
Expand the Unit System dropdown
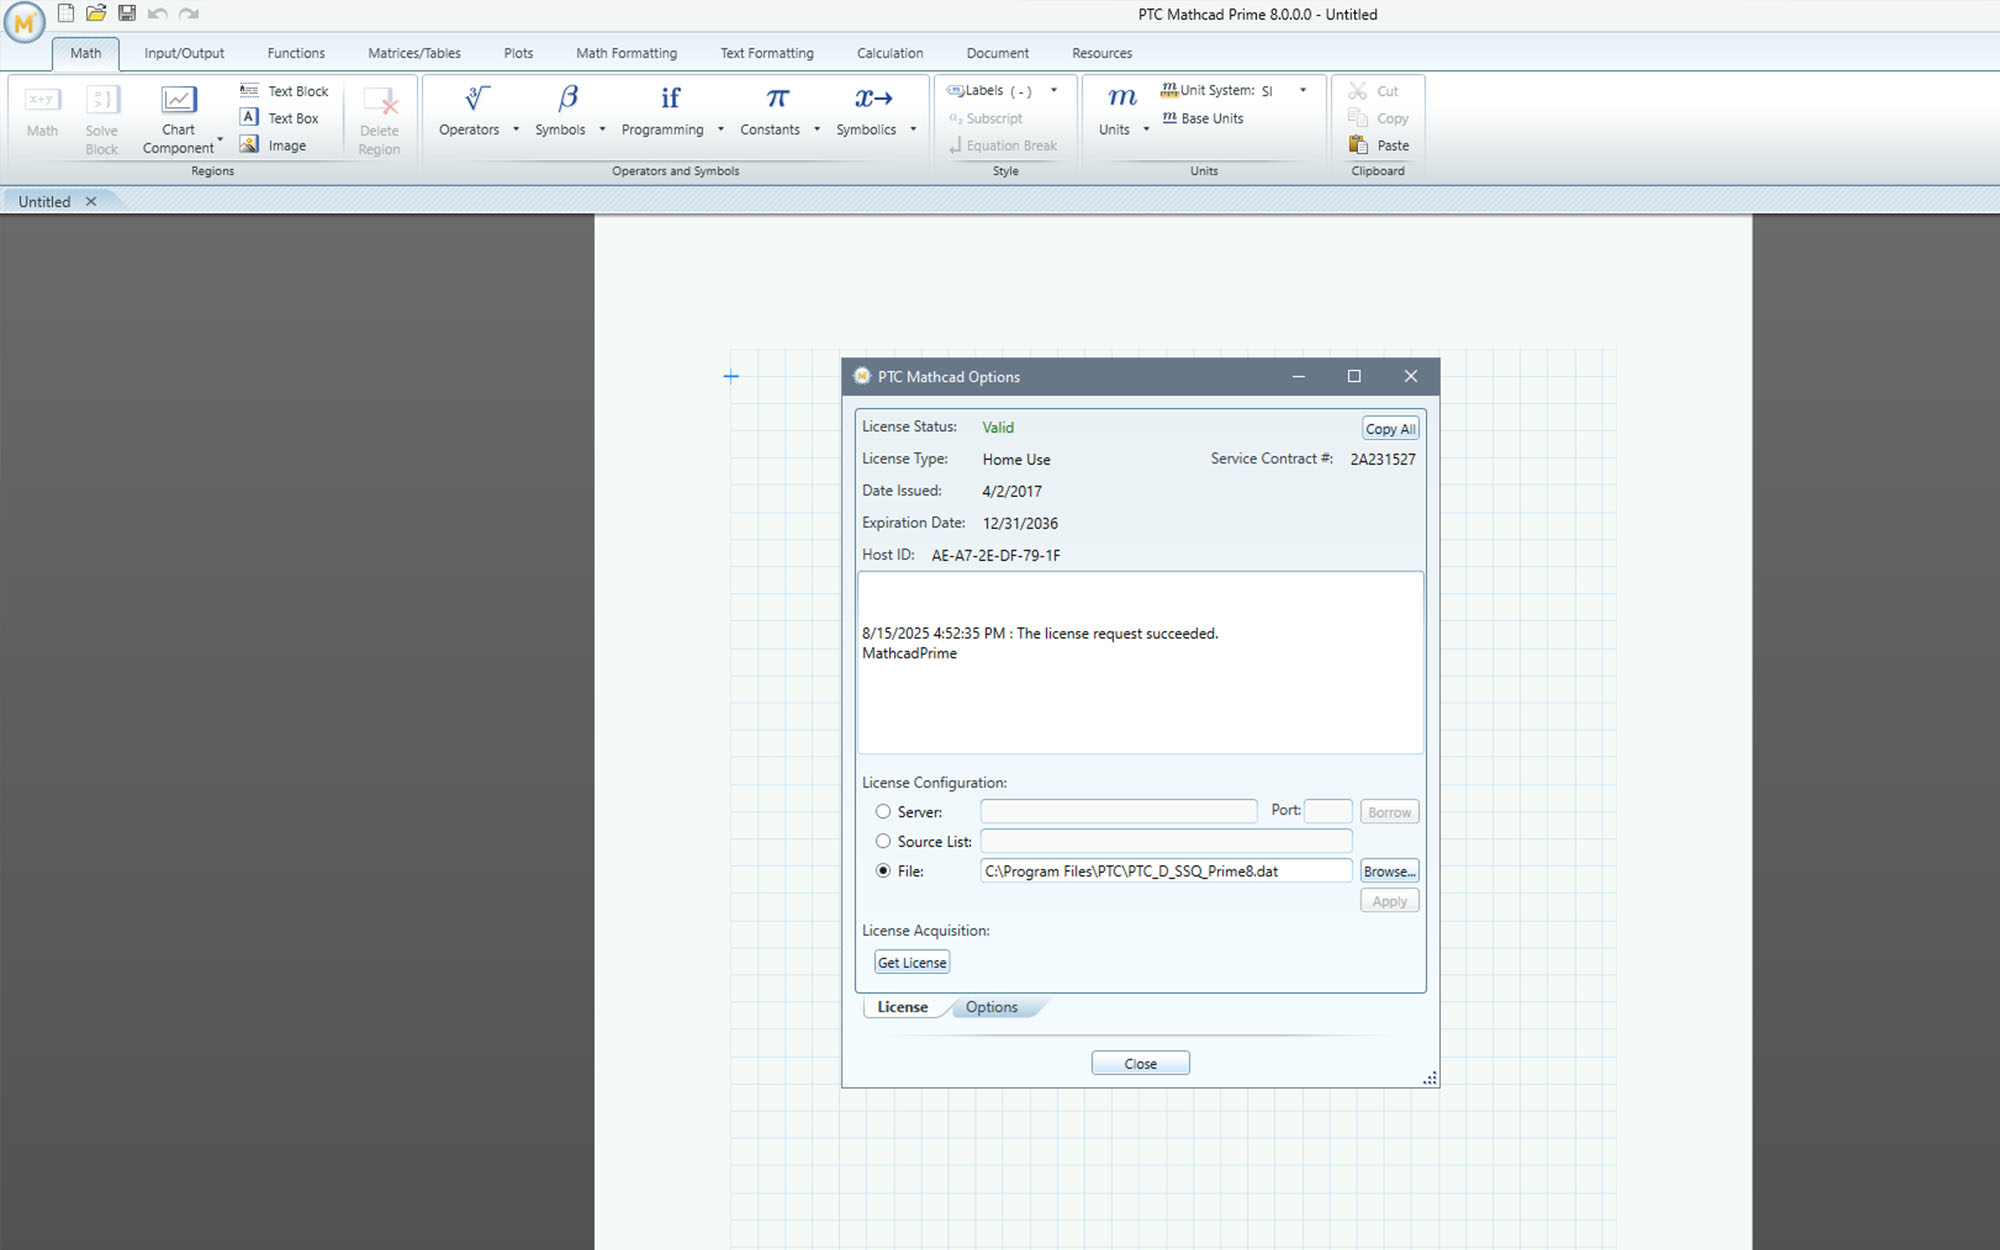coord(1302,90)
